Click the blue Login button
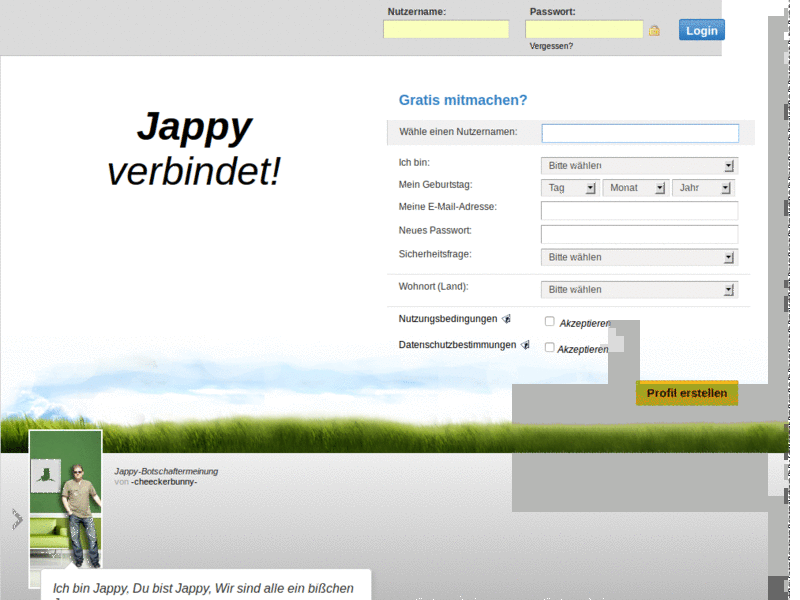 (x=702, y=30)
